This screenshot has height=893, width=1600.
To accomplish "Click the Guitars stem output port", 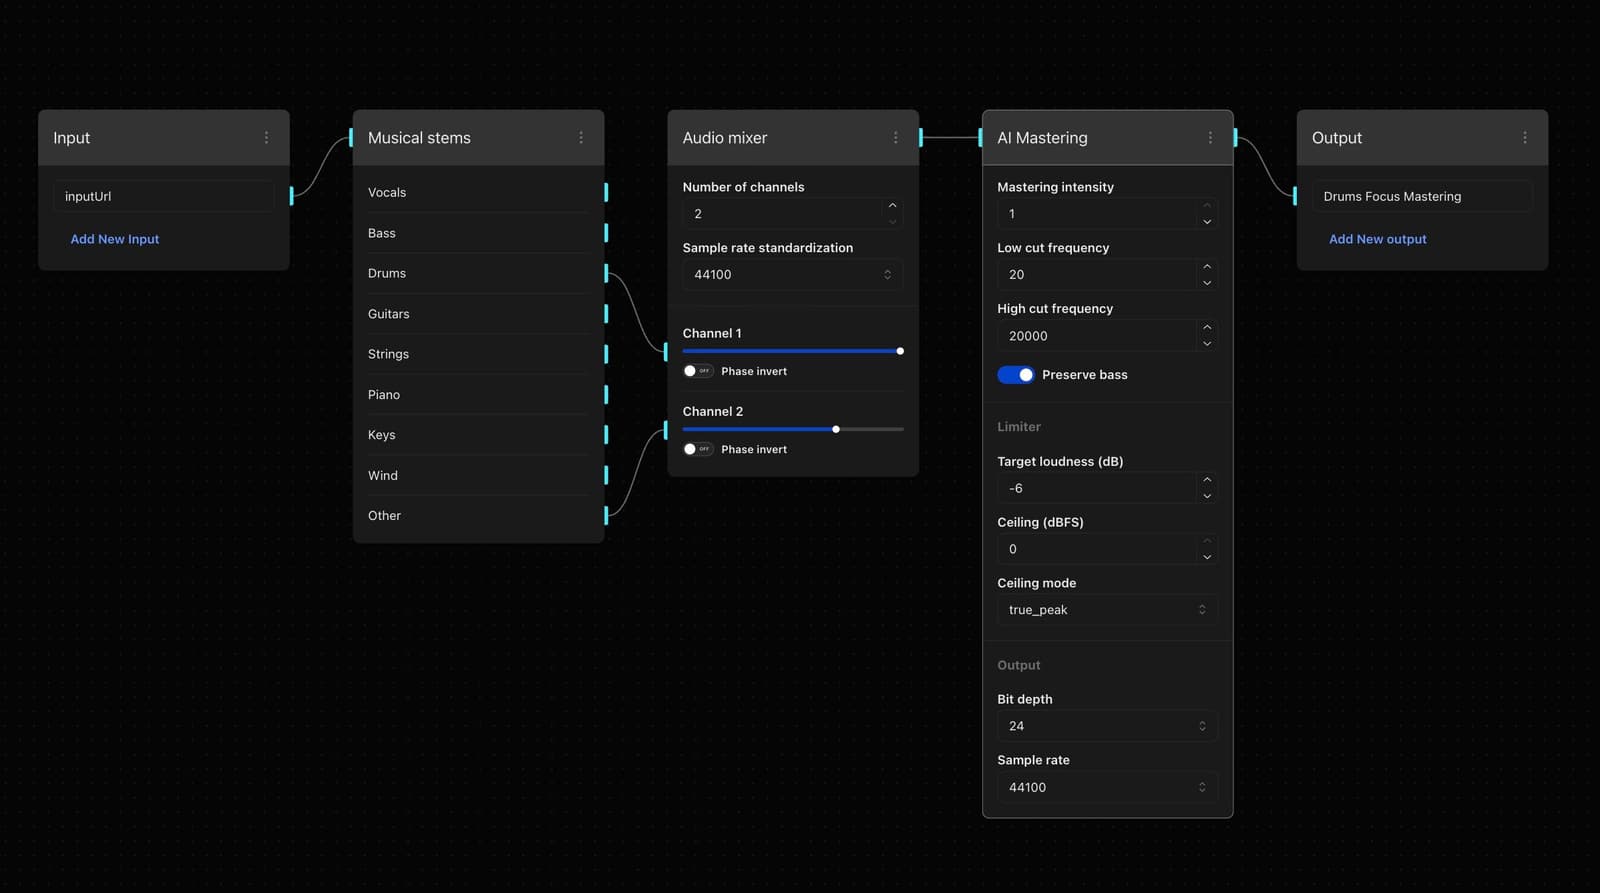I will [x=606, y=314].
